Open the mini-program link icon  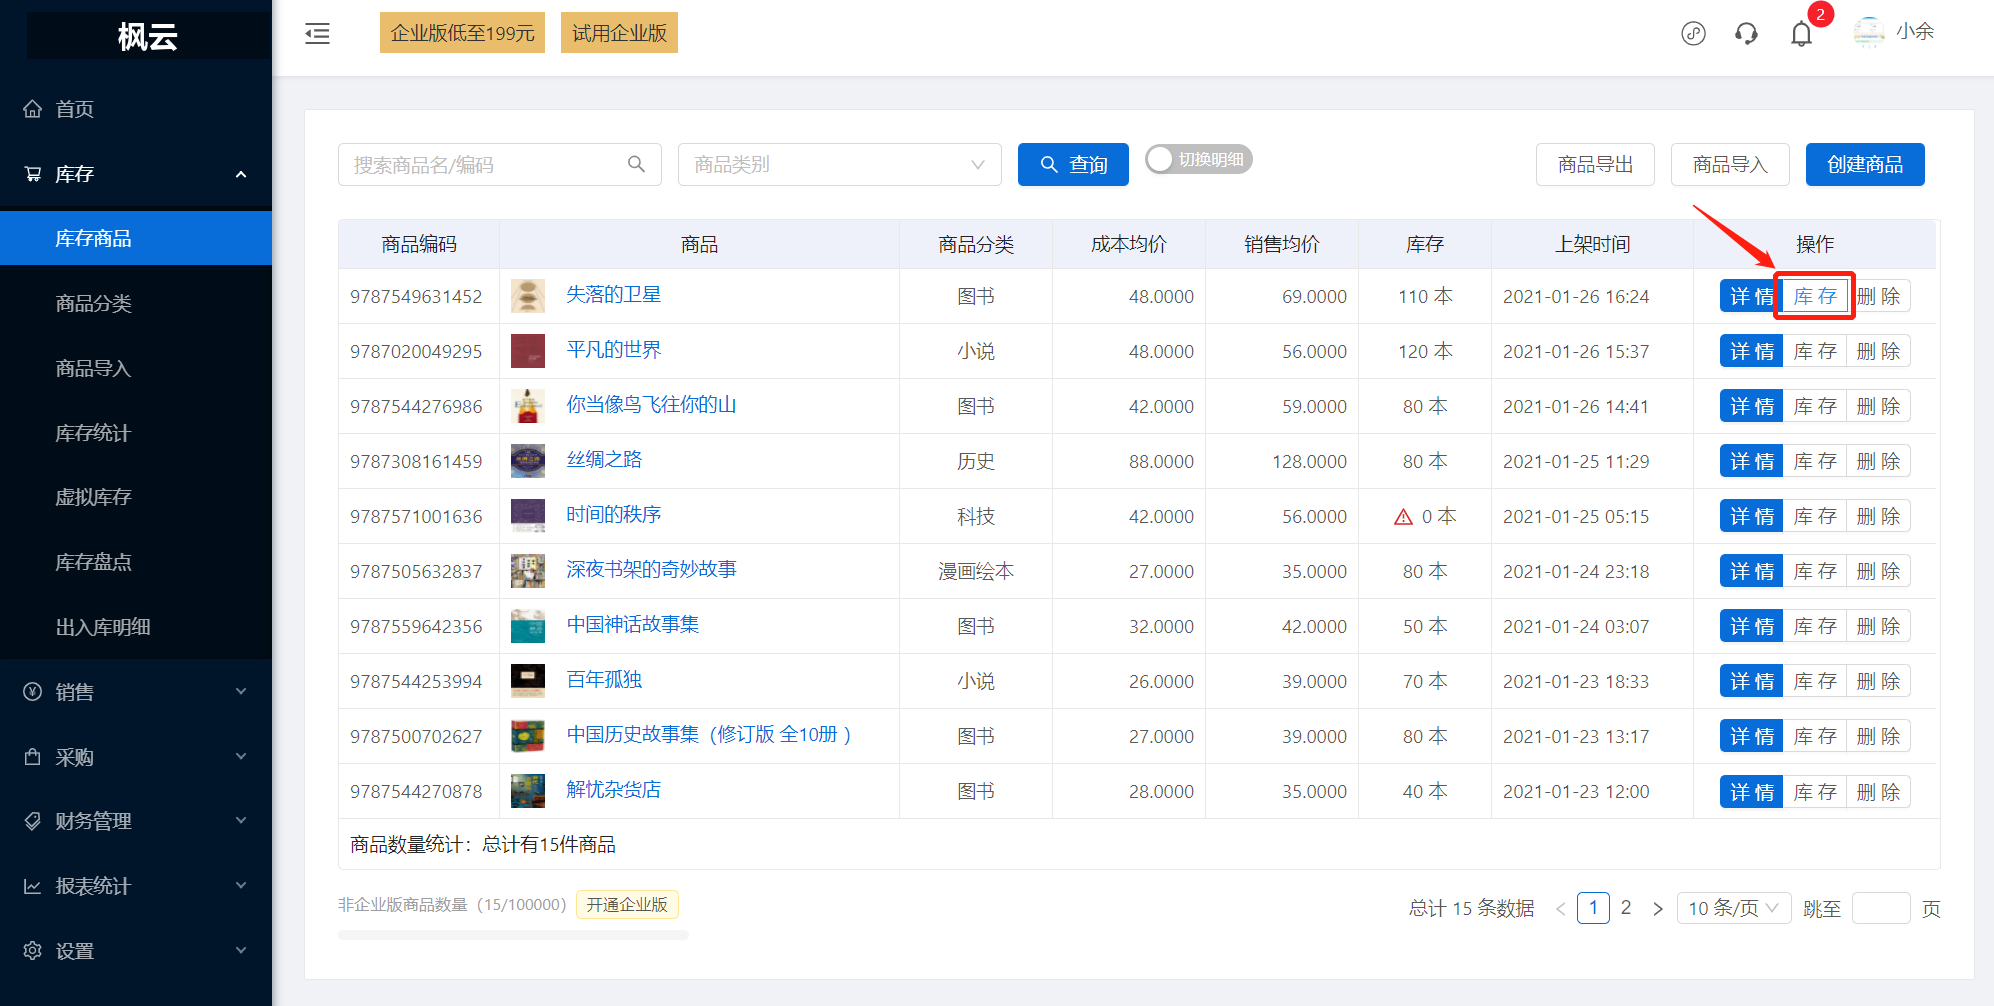(1693, 33)
